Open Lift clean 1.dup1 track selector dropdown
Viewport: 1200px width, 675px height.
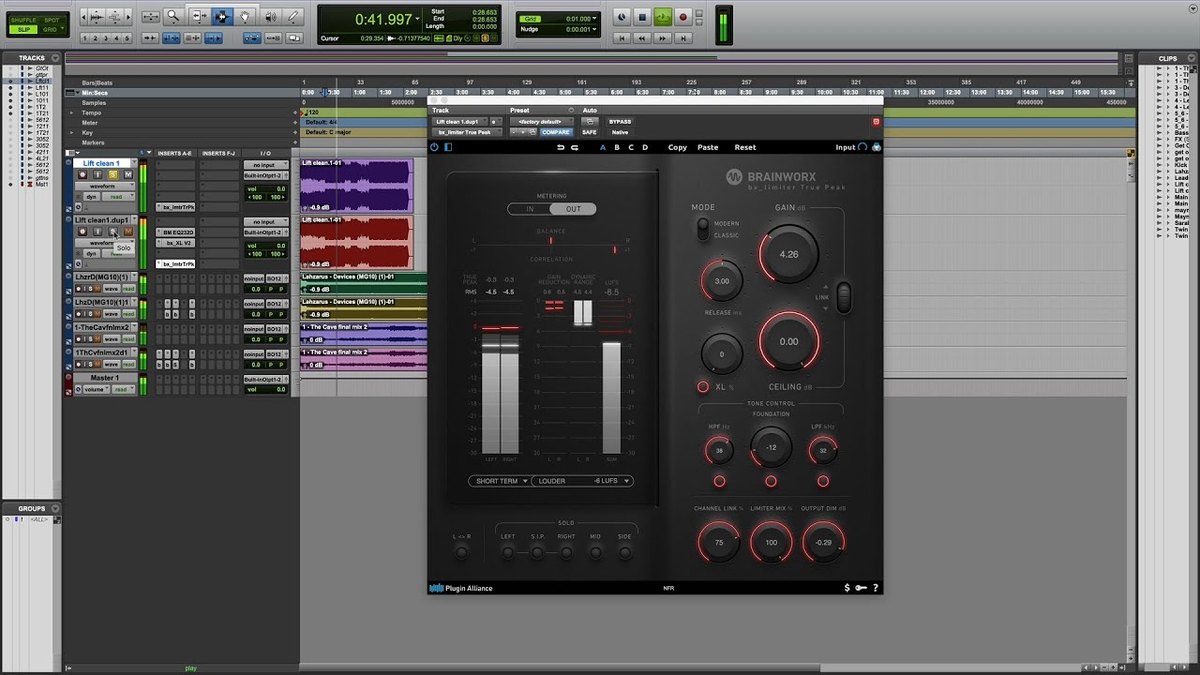458,121
